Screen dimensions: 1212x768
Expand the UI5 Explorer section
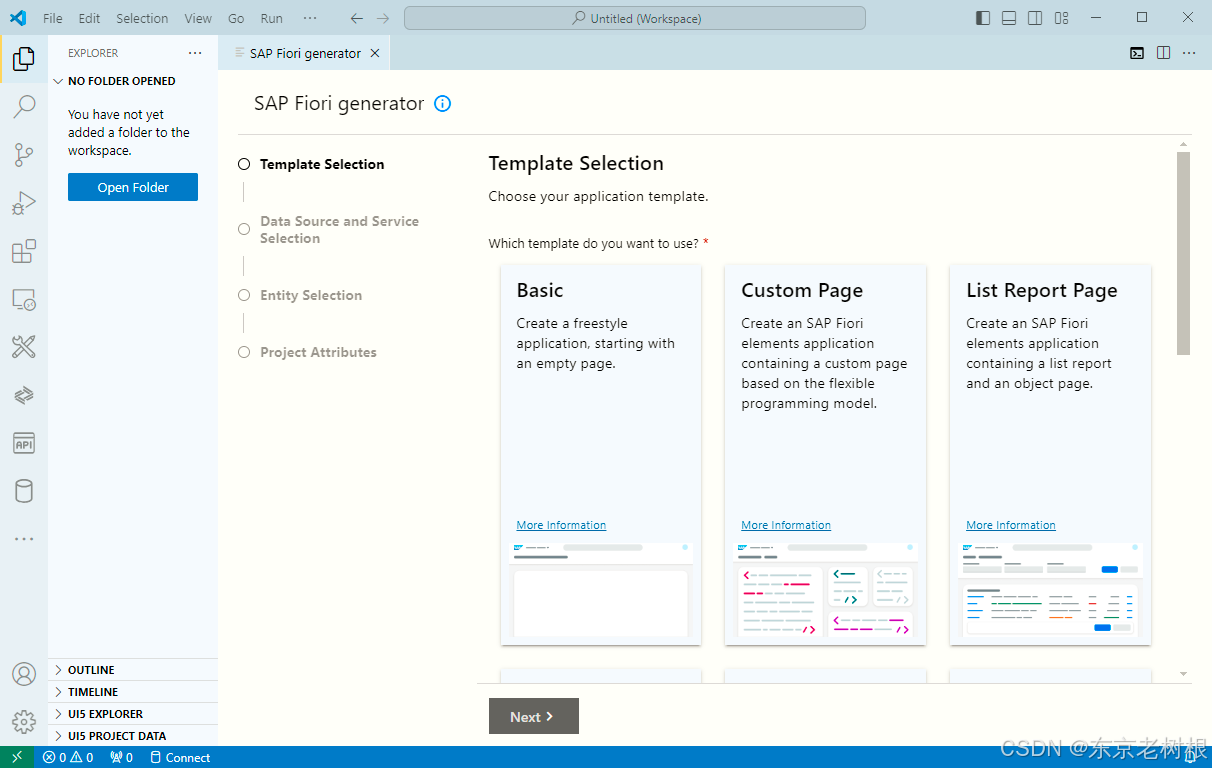click(x=133, y=714)
